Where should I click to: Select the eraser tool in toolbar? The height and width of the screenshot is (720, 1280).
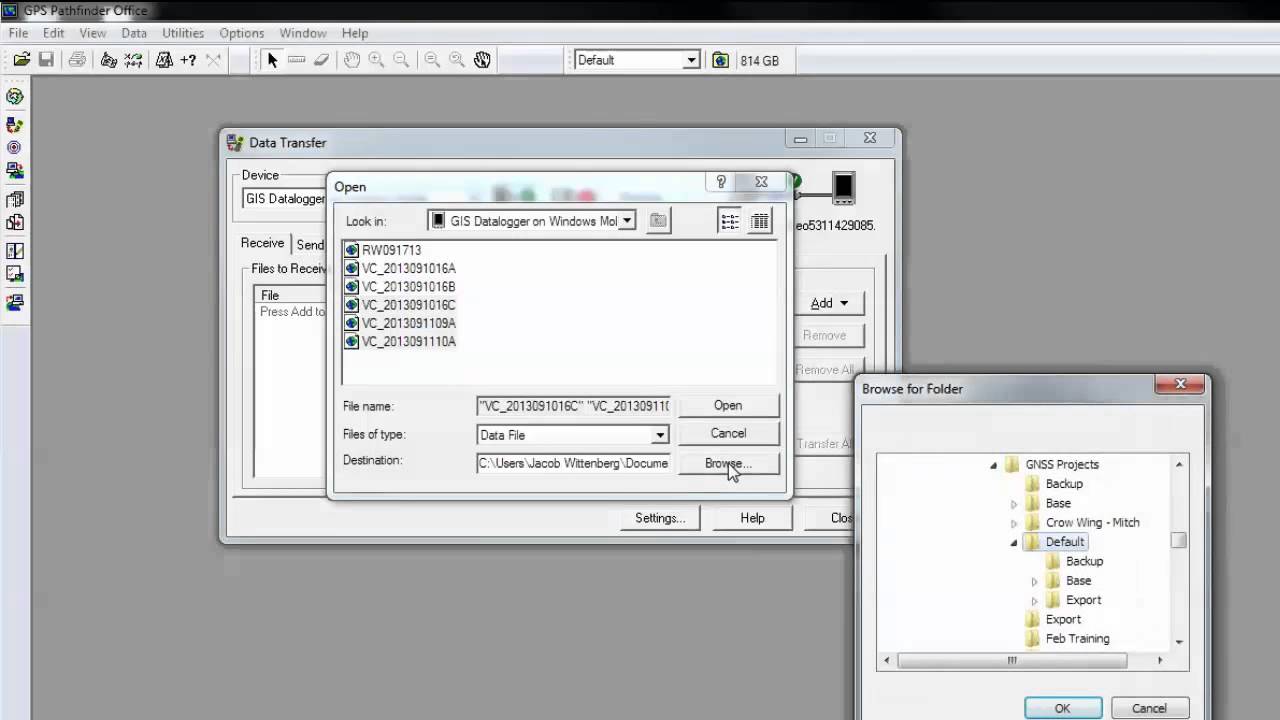[x=321, y=60]
